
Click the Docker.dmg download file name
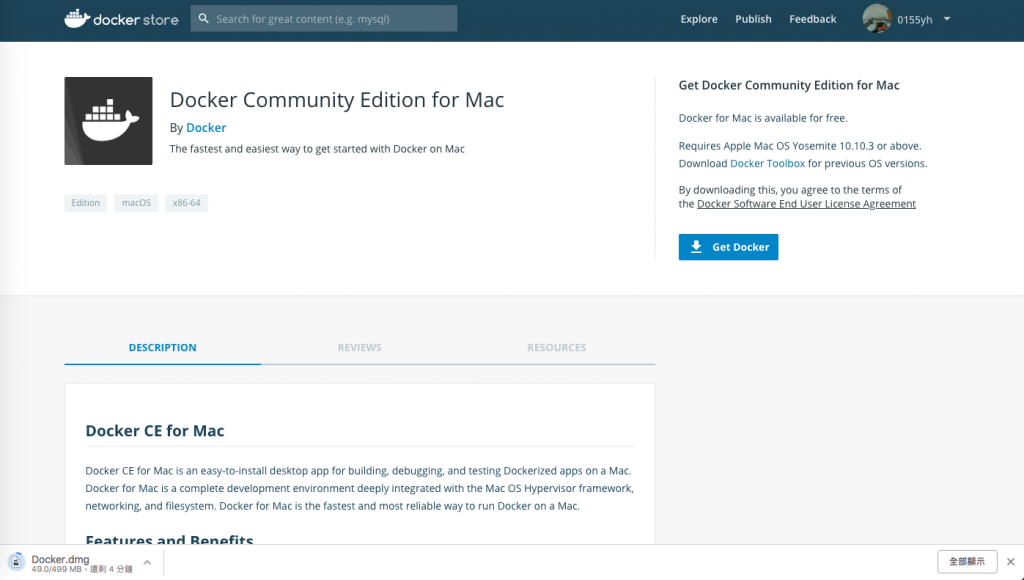[x=60, y=559]
